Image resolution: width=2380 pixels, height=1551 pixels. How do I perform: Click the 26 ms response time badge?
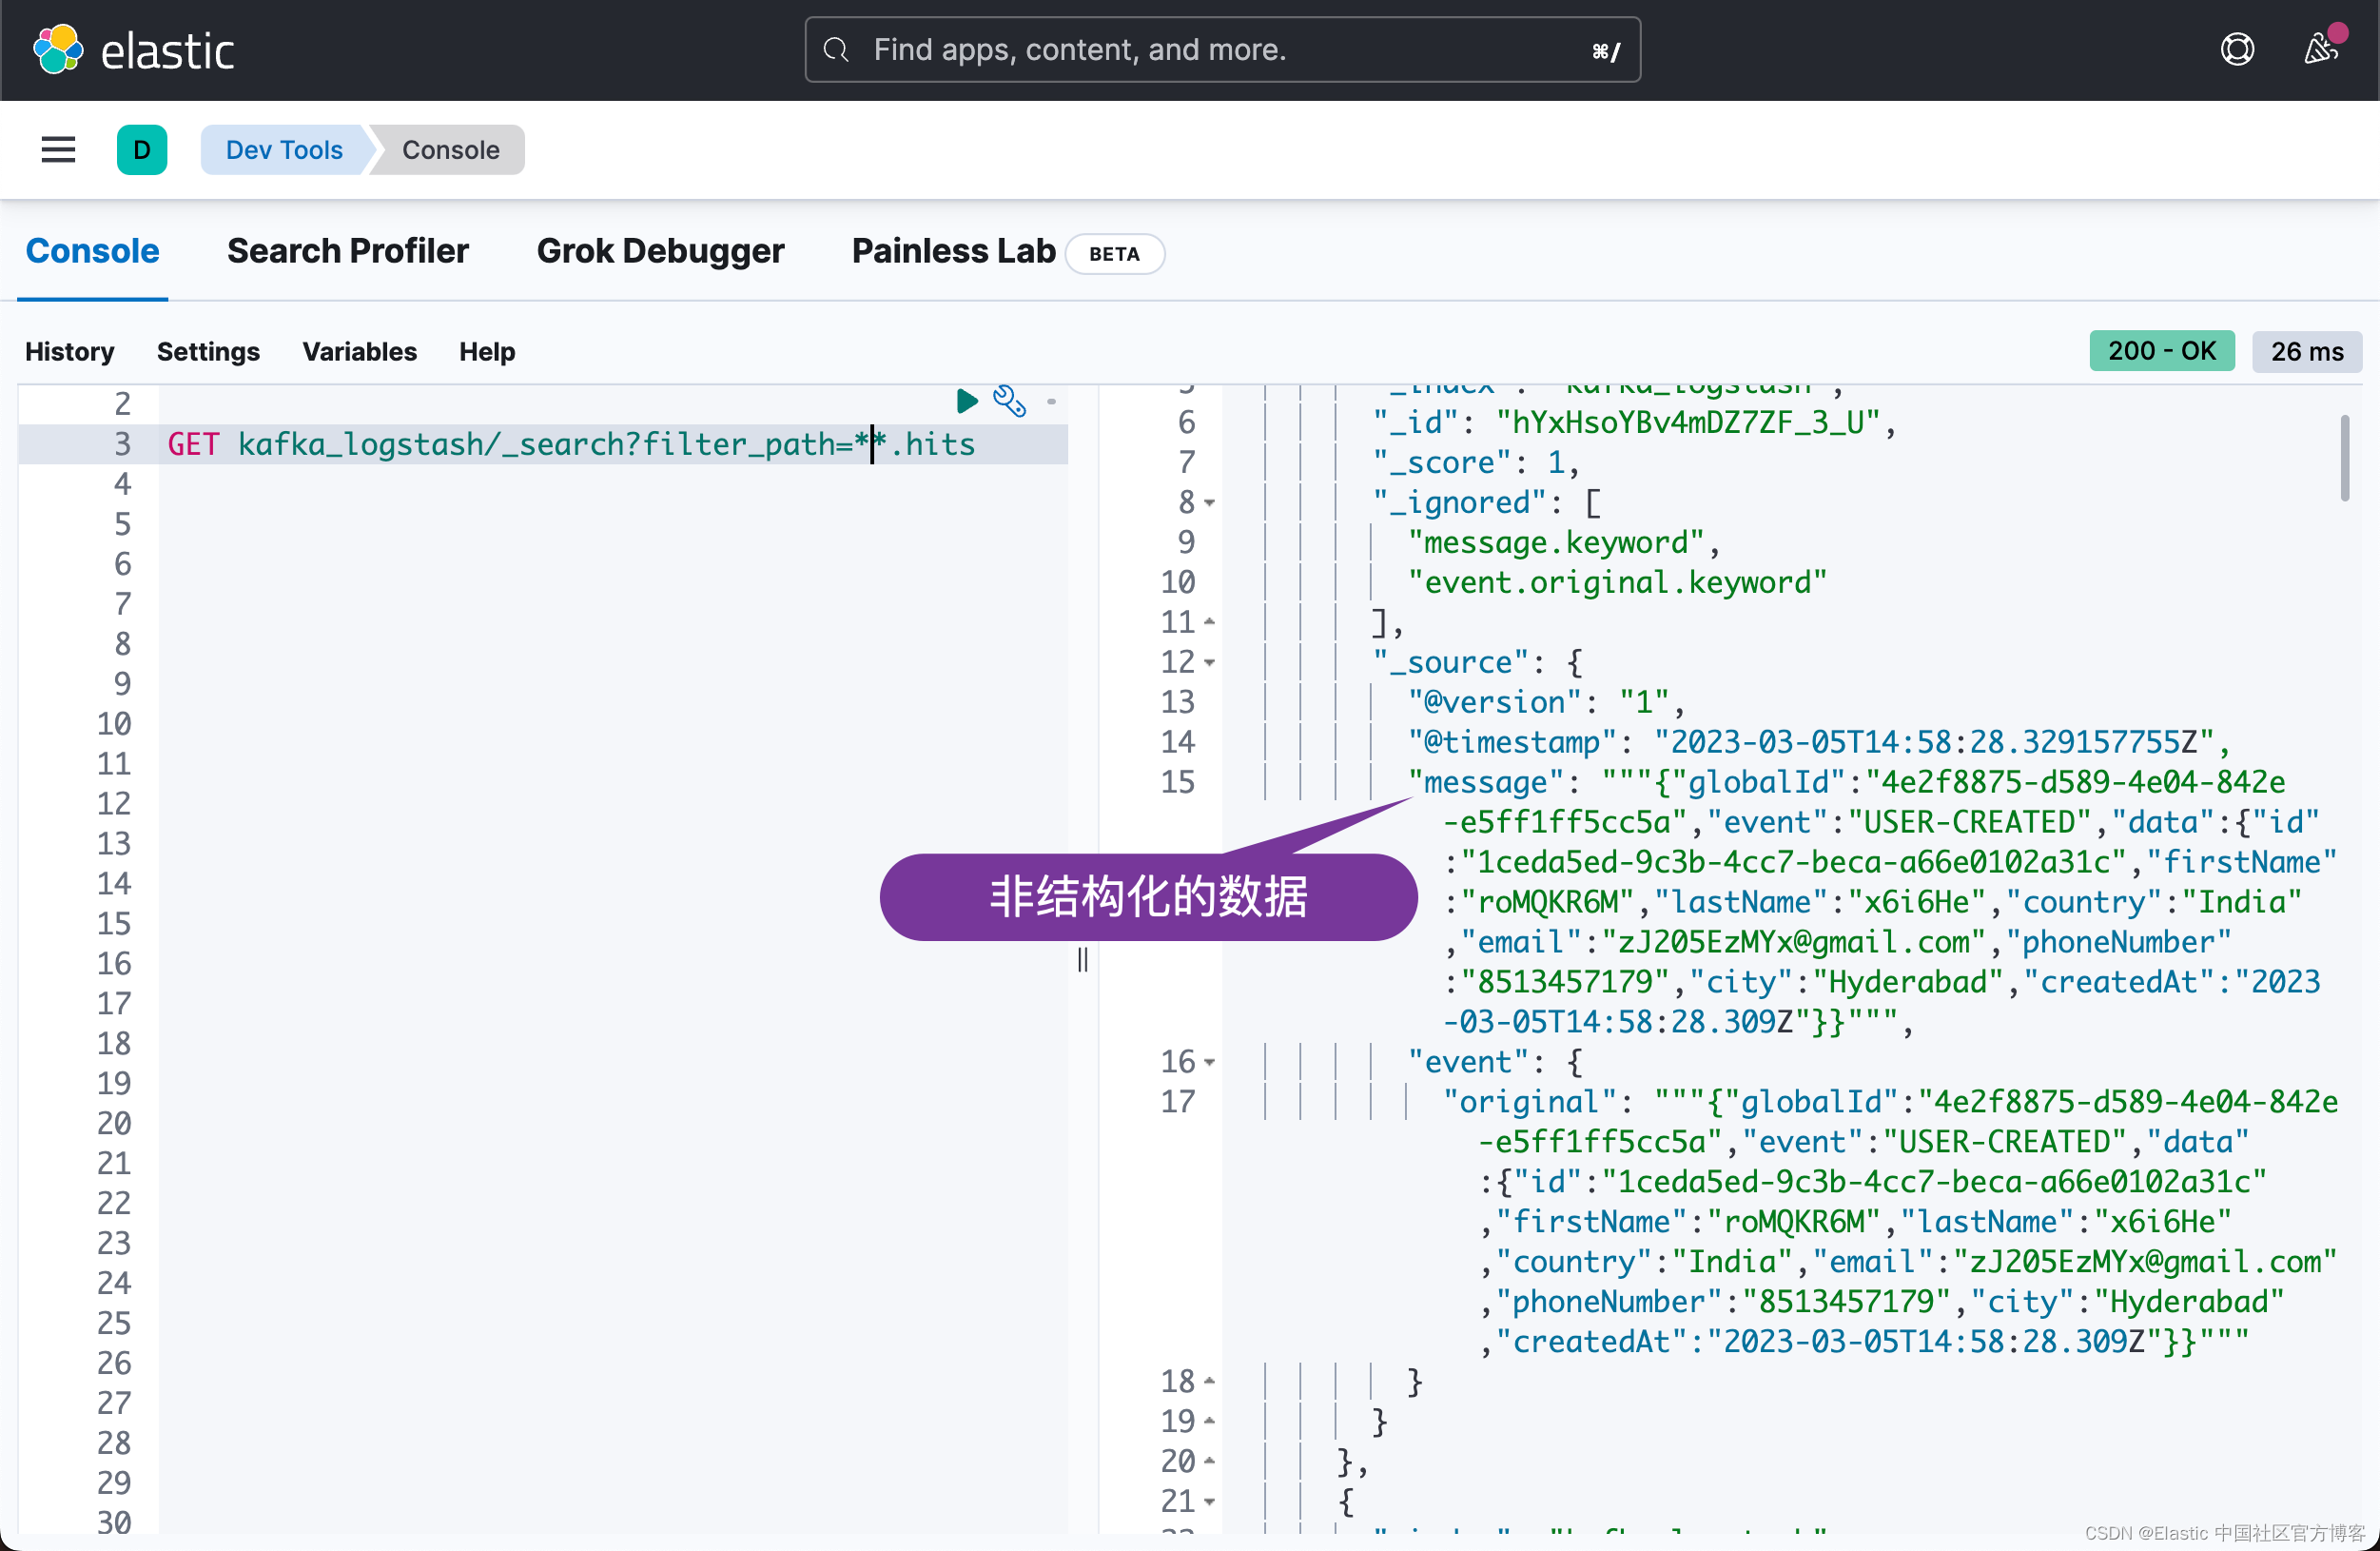click(2306, 352)
